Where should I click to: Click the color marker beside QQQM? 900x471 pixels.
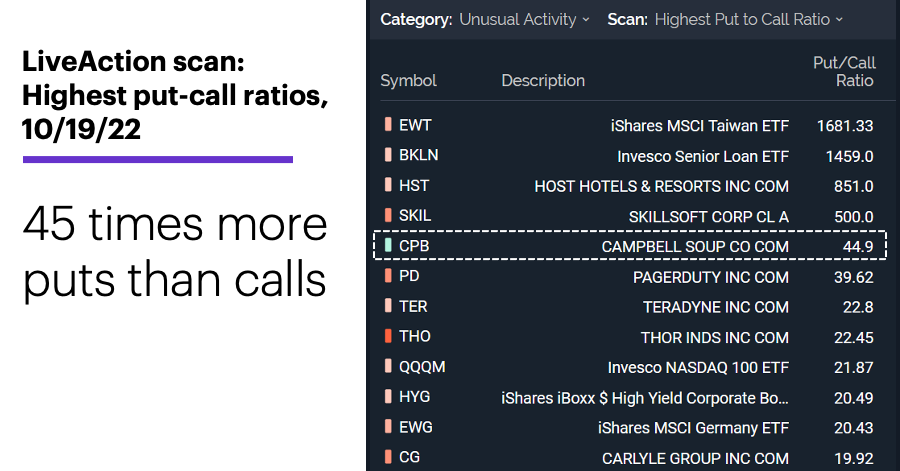pyautogui.click(x=388, y=367)
